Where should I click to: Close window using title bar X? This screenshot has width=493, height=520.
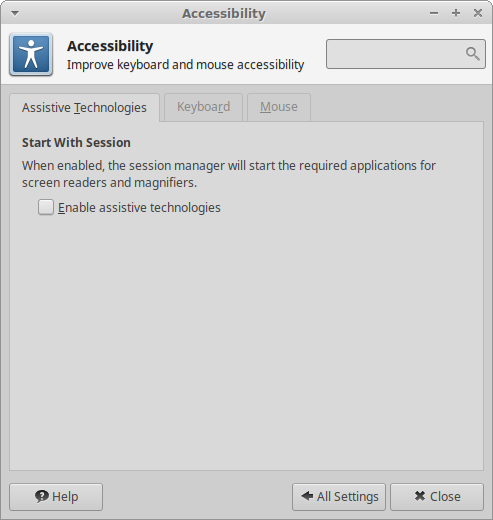coord(478,13)
